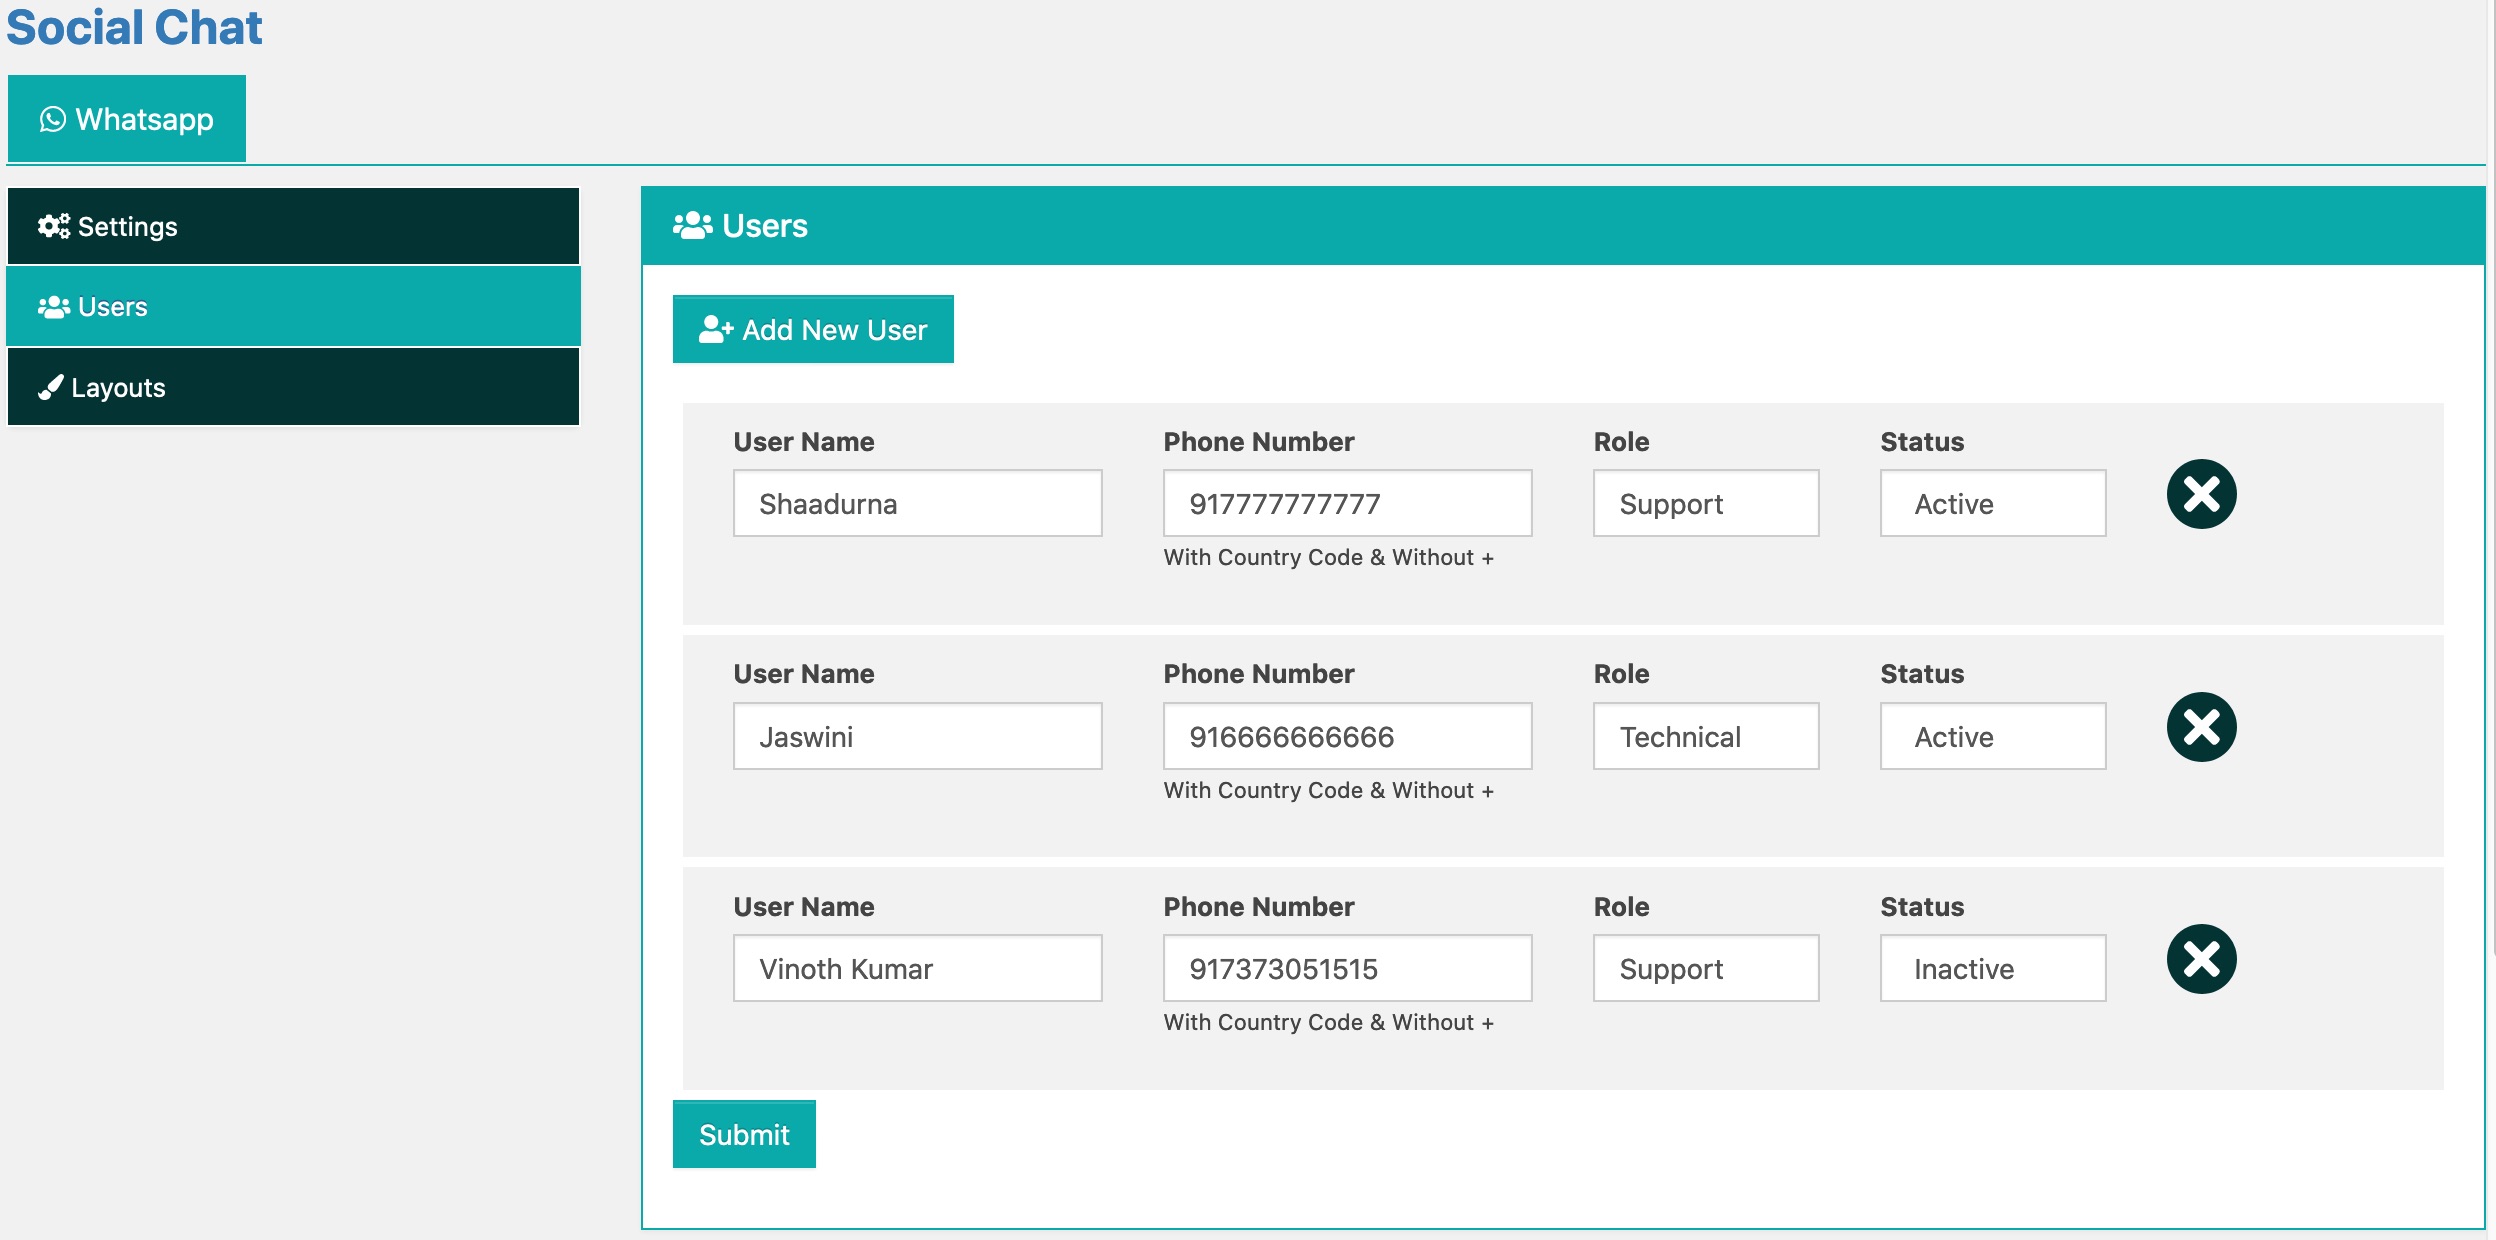Click the group icon in sidebar Users
The height and width of the screenshot is (1240, 2496).
pos(54,307)
